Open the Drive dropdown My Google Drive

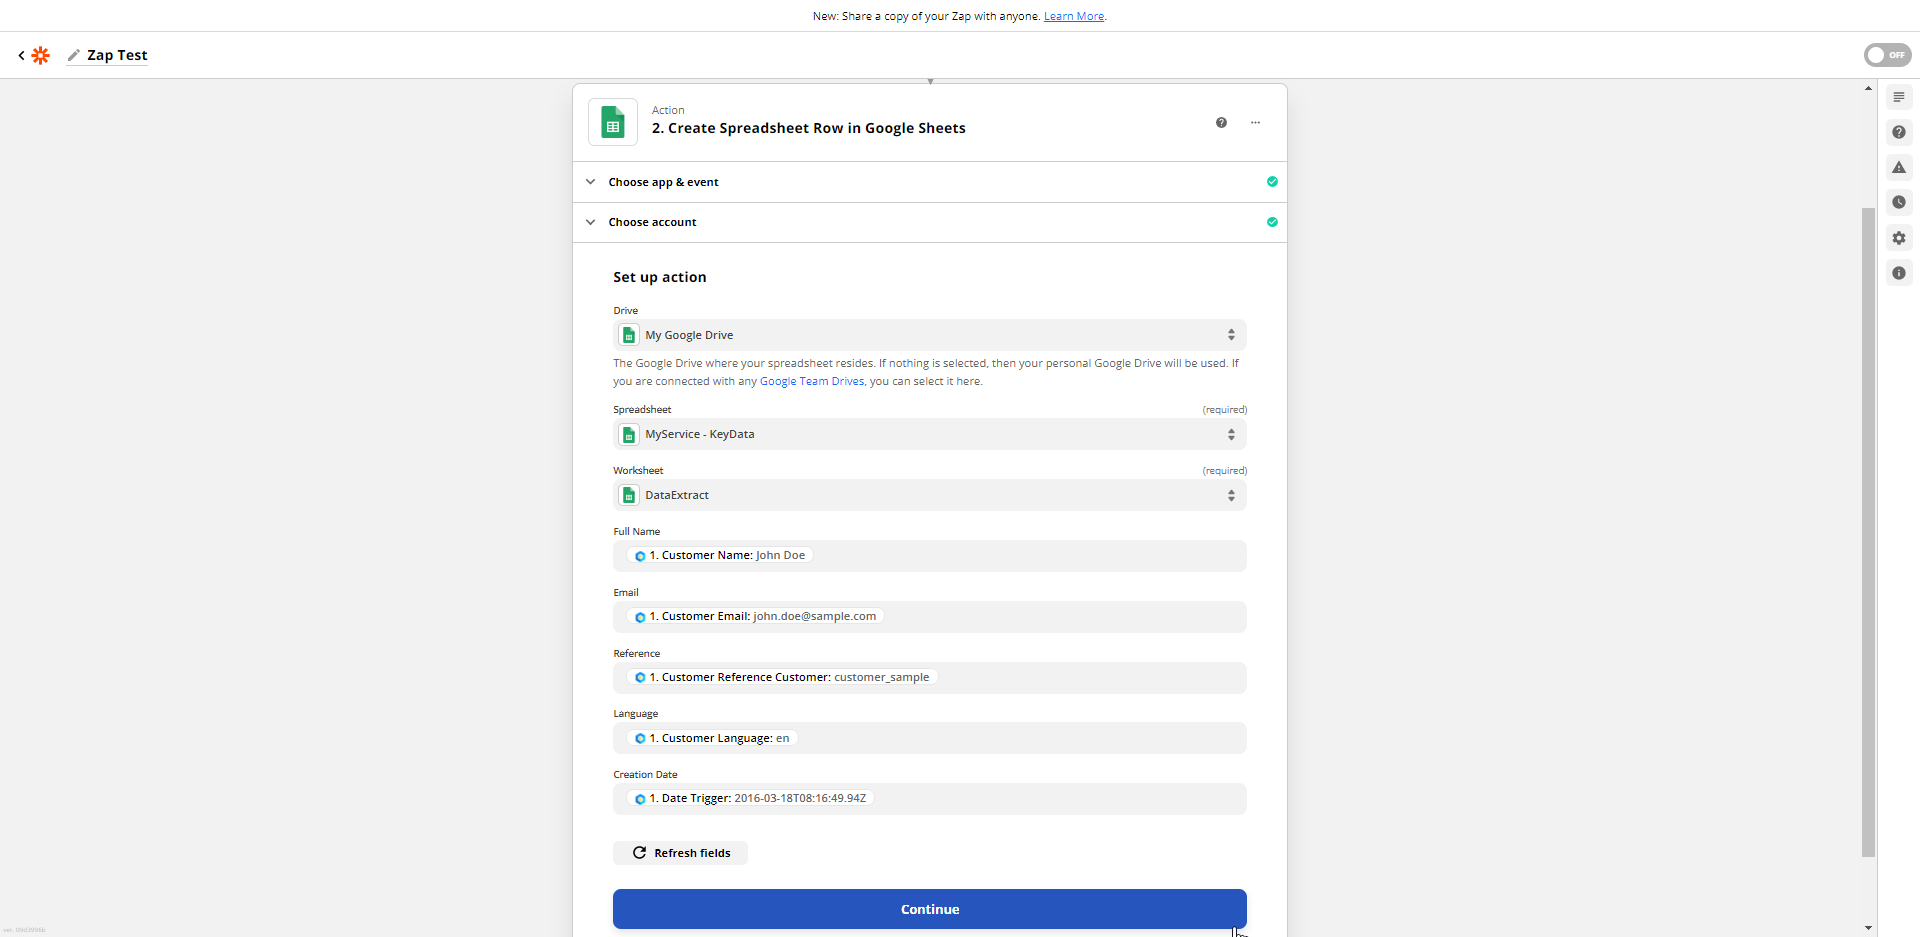(929, 335)
